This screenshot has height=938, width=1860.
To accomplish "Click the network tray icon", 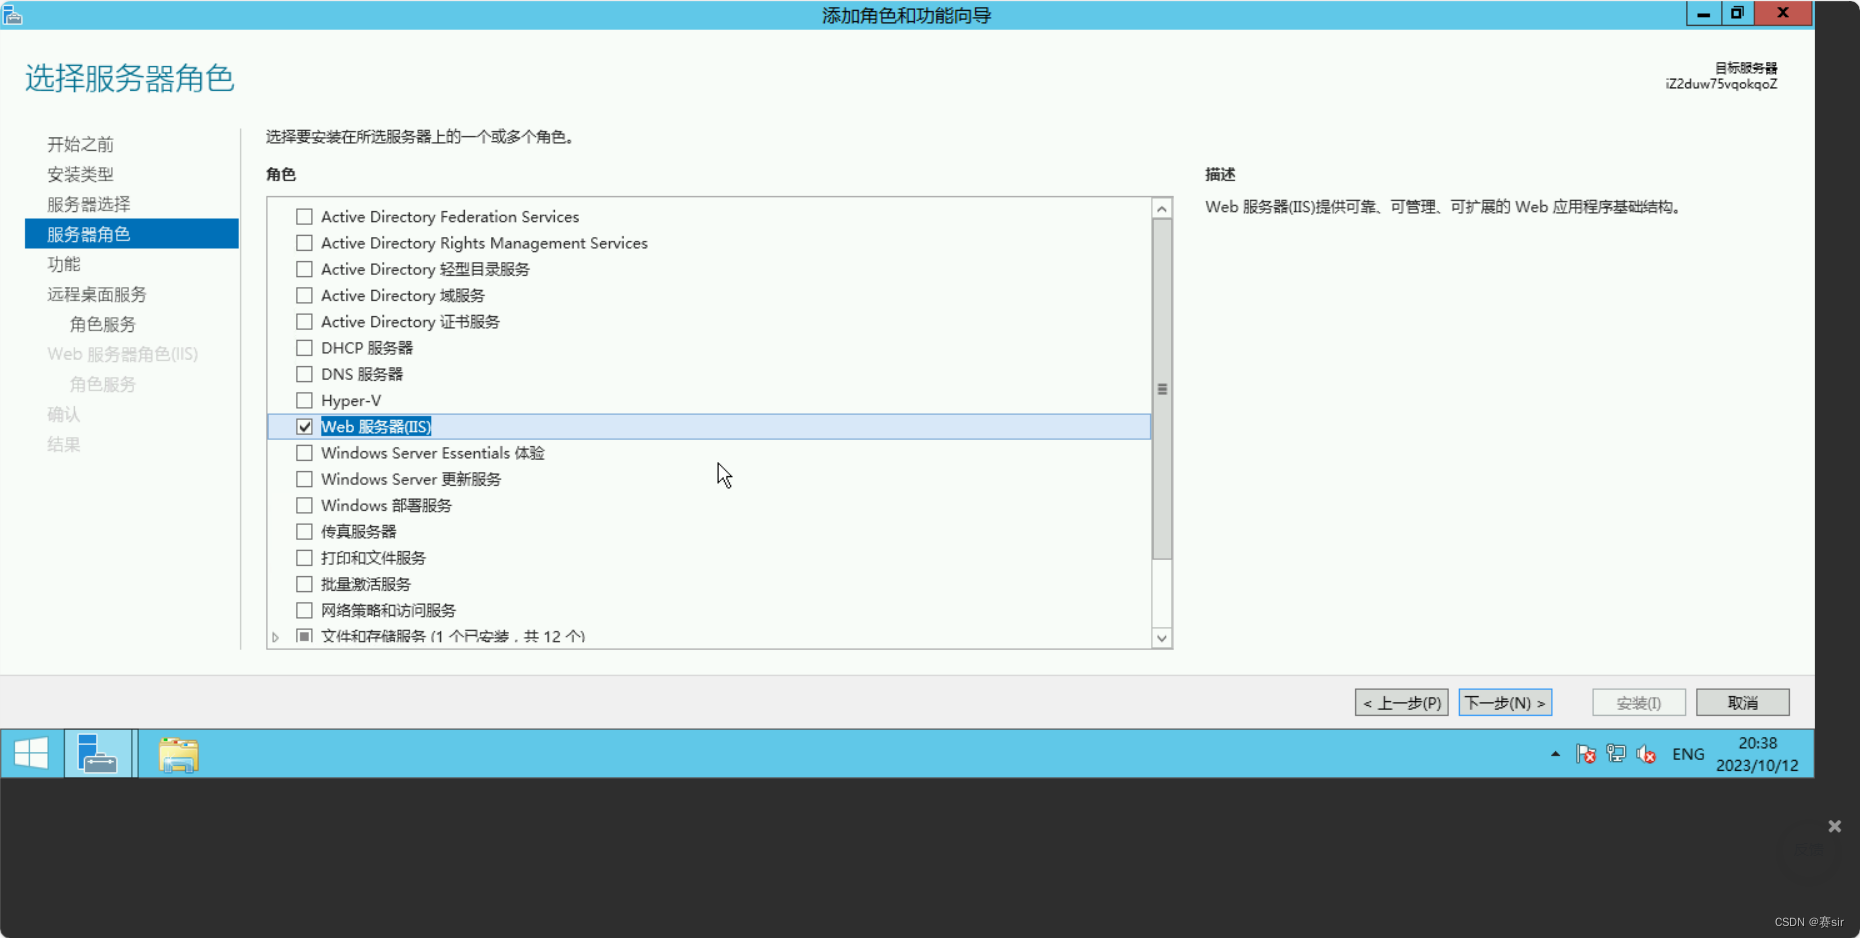I will (x=1616, y=754).
